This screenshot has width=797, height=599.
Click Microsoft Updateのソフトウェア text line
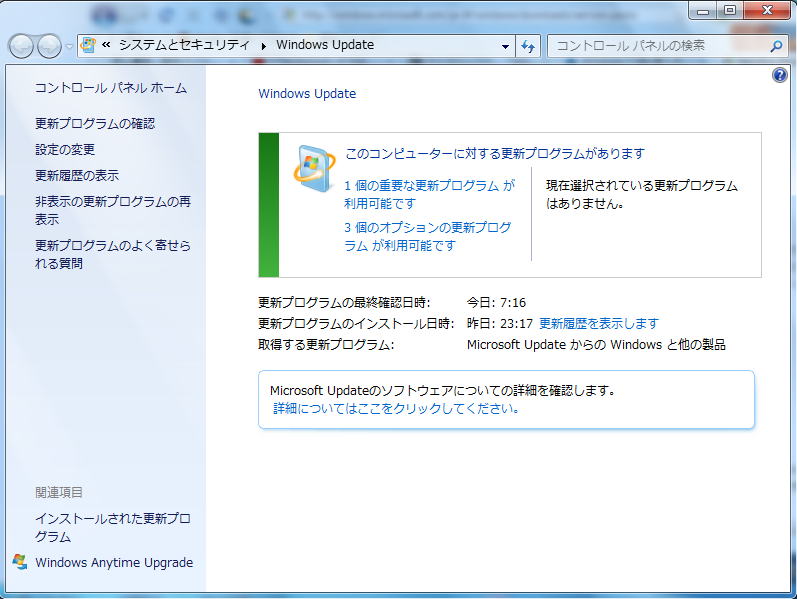click(443, 391)
